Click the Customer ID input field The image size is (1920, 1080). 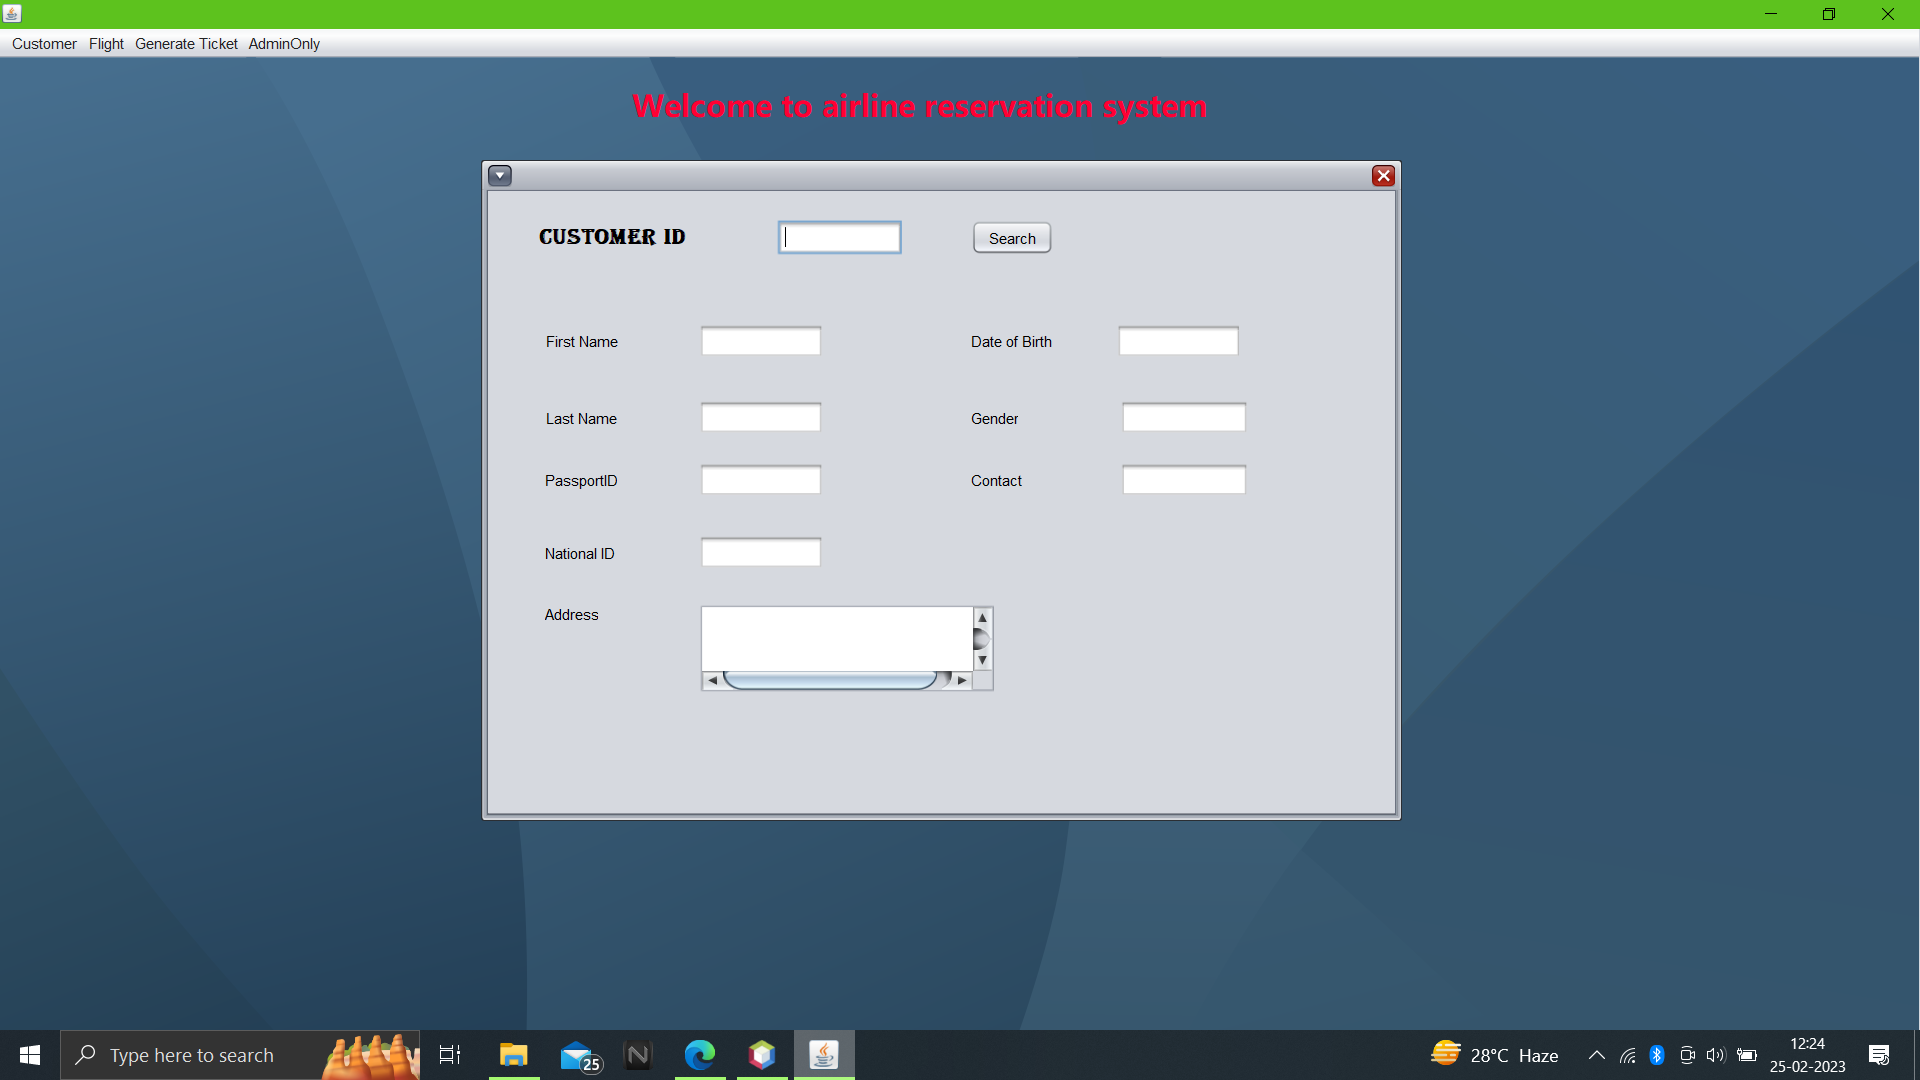click(839, 237)
